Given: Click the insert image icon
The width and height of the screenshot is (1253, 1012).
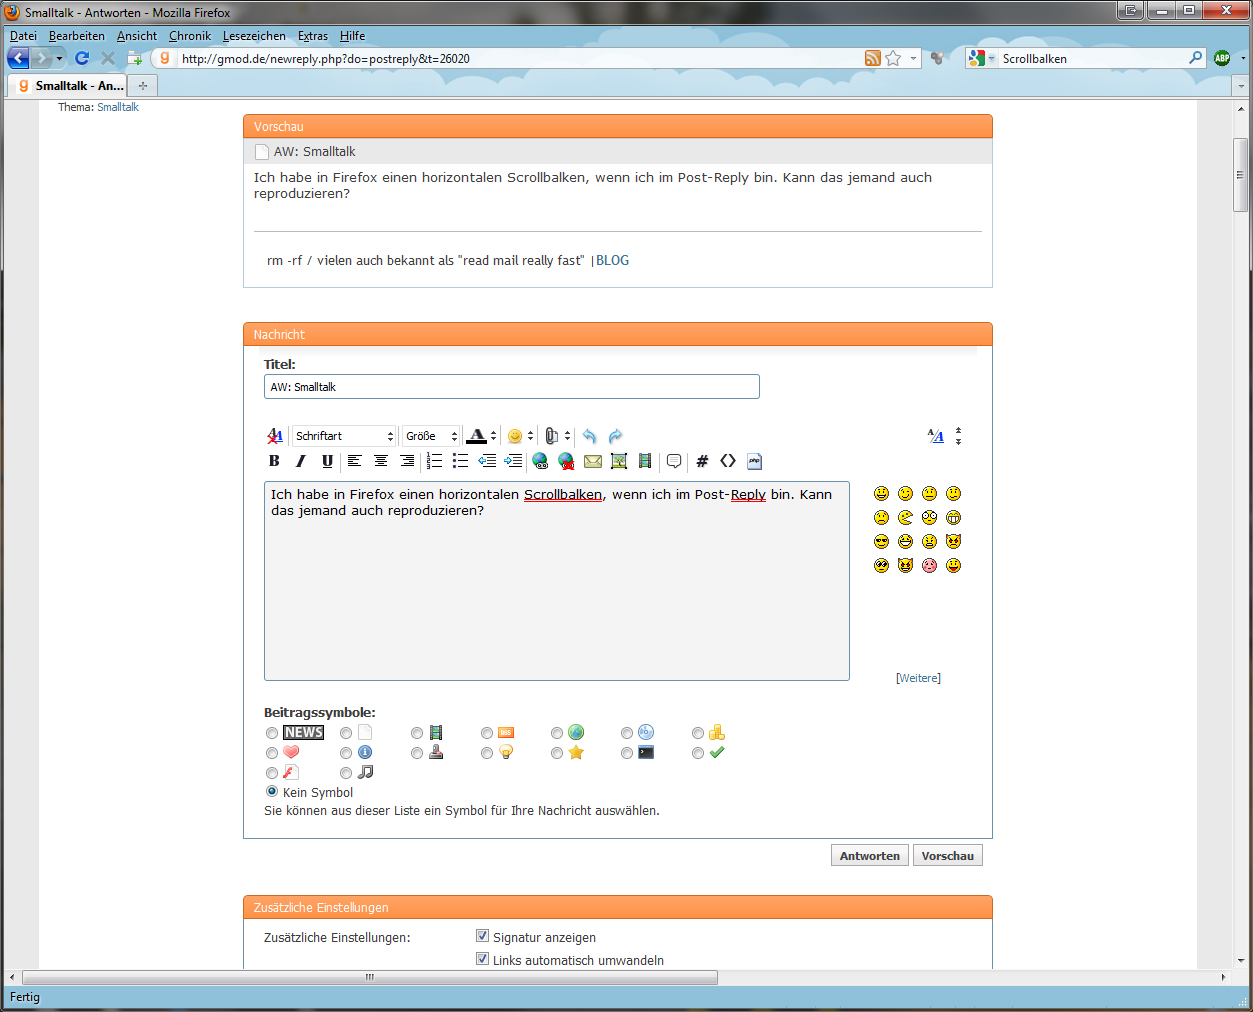Looking at the screenshot, I should (x=619, y=461).
